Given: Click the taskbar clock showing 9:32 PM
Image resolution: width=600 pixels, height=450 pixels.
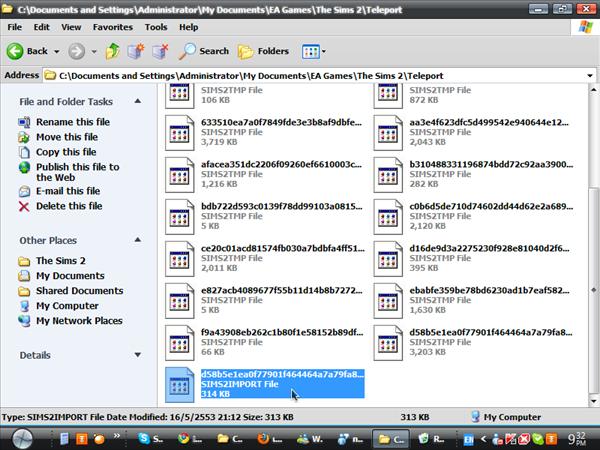Looking at the screenshot, I should click(577, 439).
